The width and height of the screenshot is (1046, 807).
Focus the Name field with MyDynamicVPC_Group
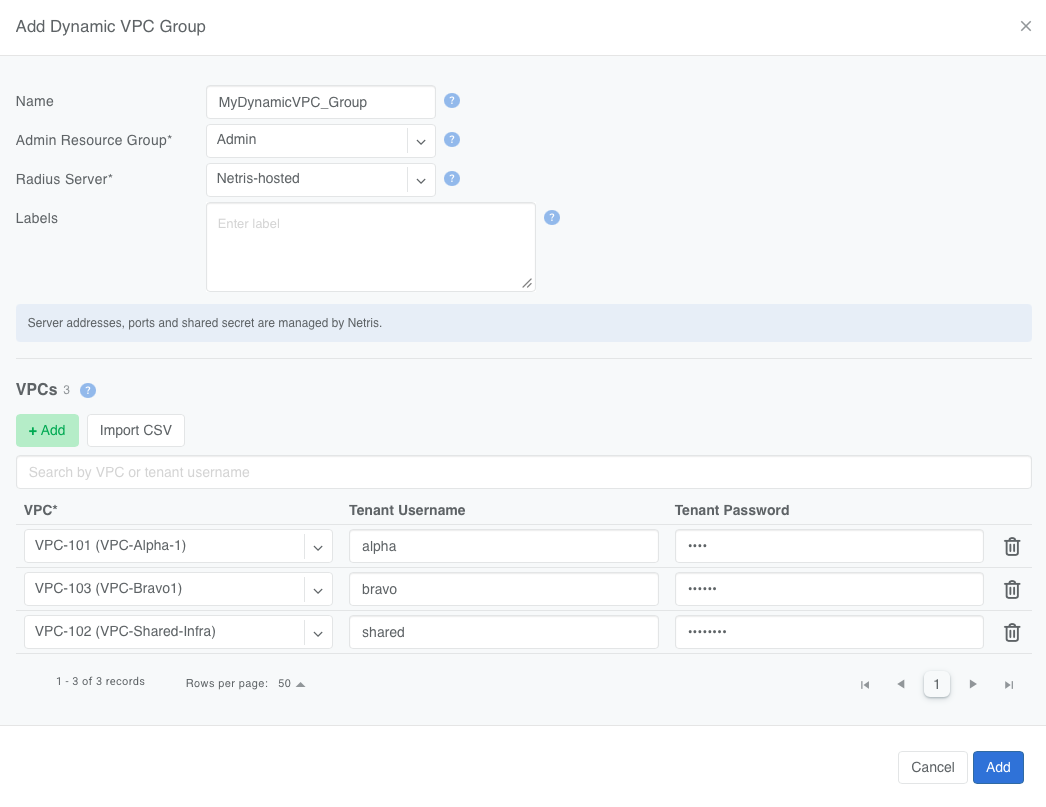(x=321, y=102)
